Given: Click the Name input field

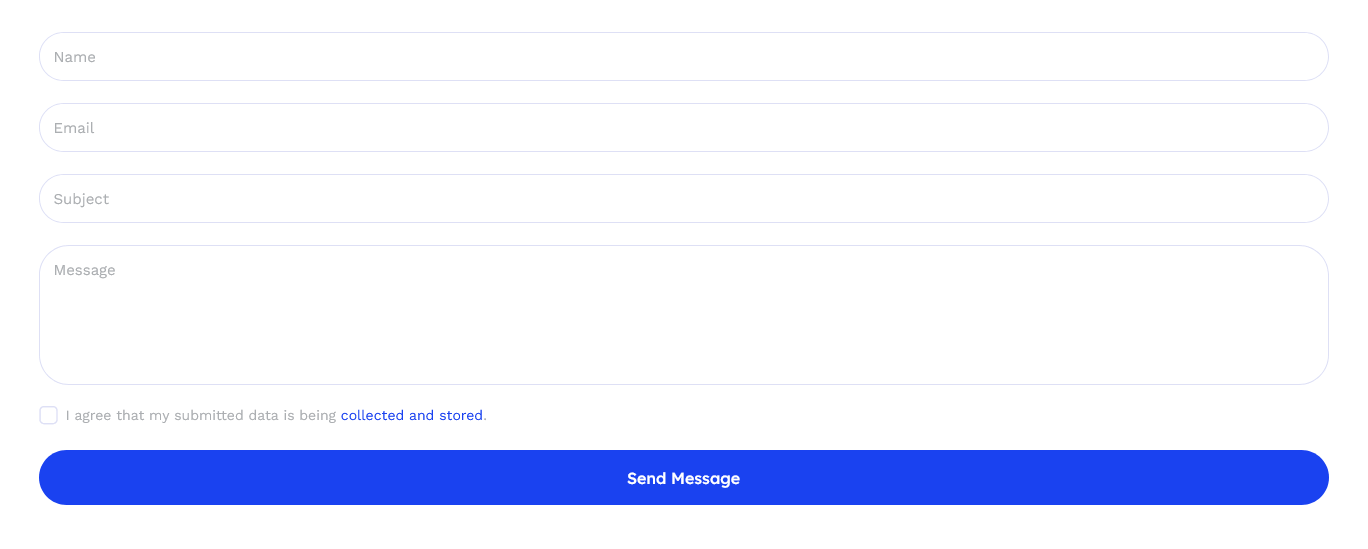Looking at the screenshot, I should pos(683,57).
